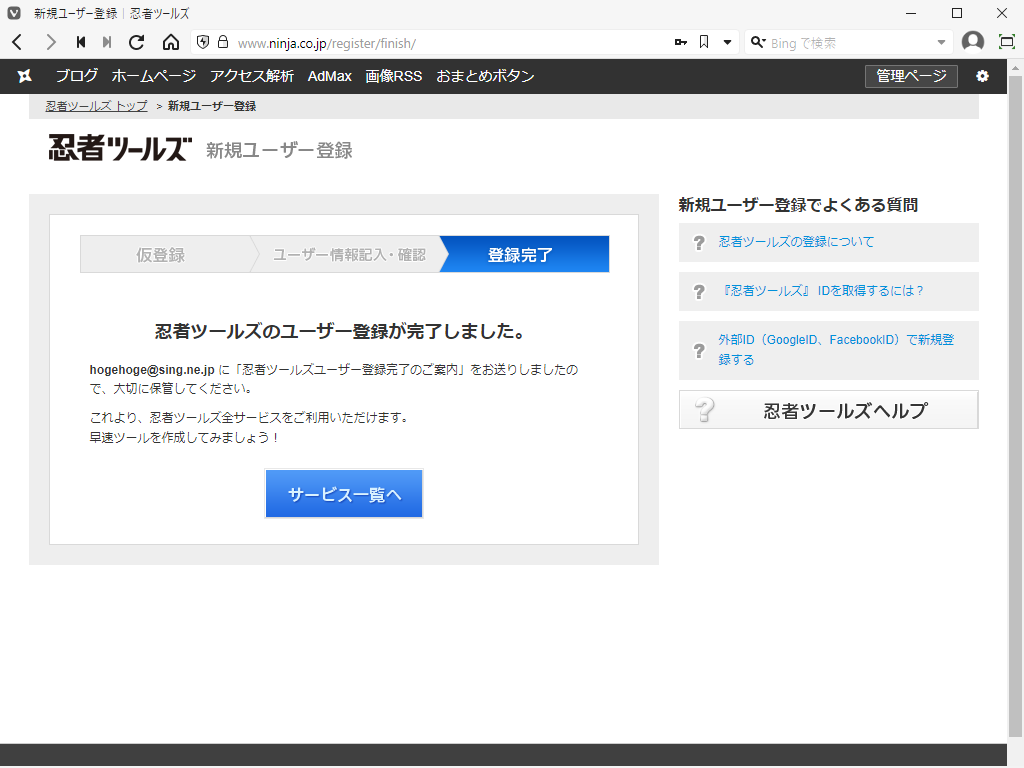Click the padlock site security icon
The height and width of the screenshot is (768, 1024).
click(x=223, y=42)
